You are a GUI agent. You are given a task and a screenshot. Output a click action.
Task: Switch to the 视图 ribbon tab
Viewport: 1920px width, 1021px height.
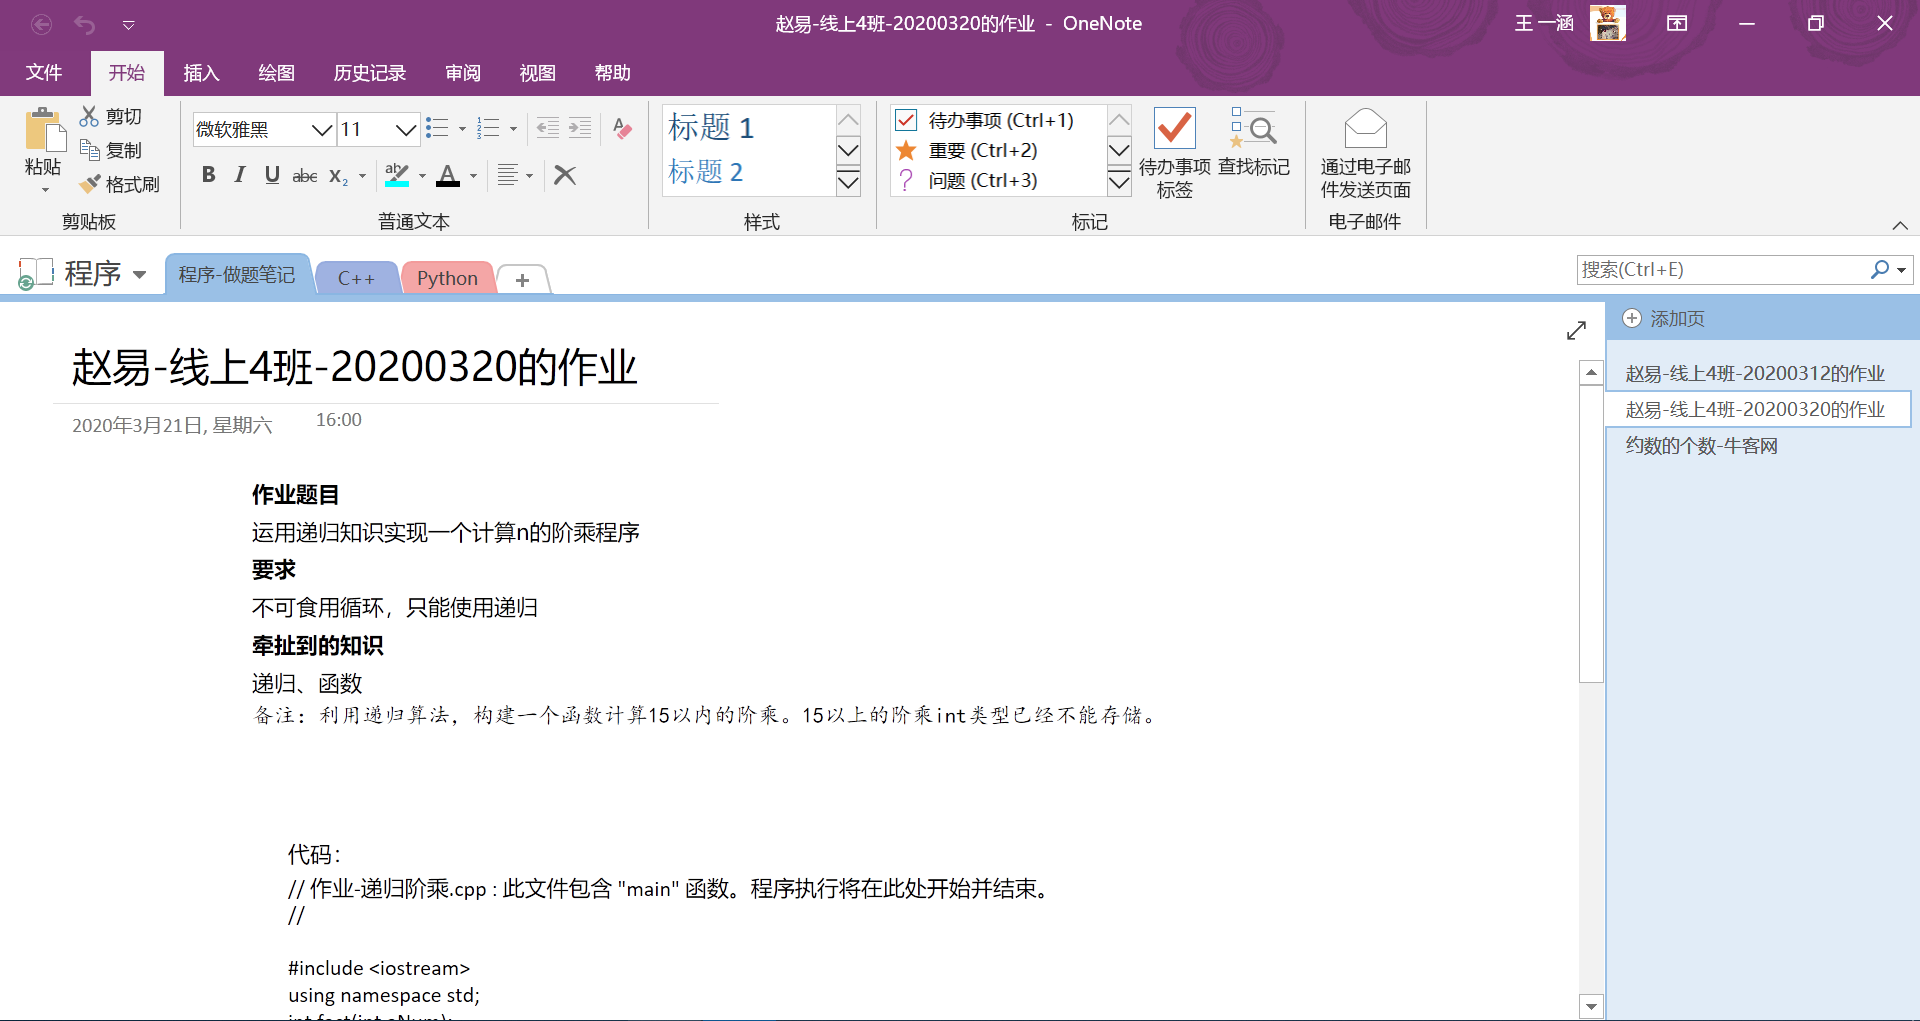537,73
